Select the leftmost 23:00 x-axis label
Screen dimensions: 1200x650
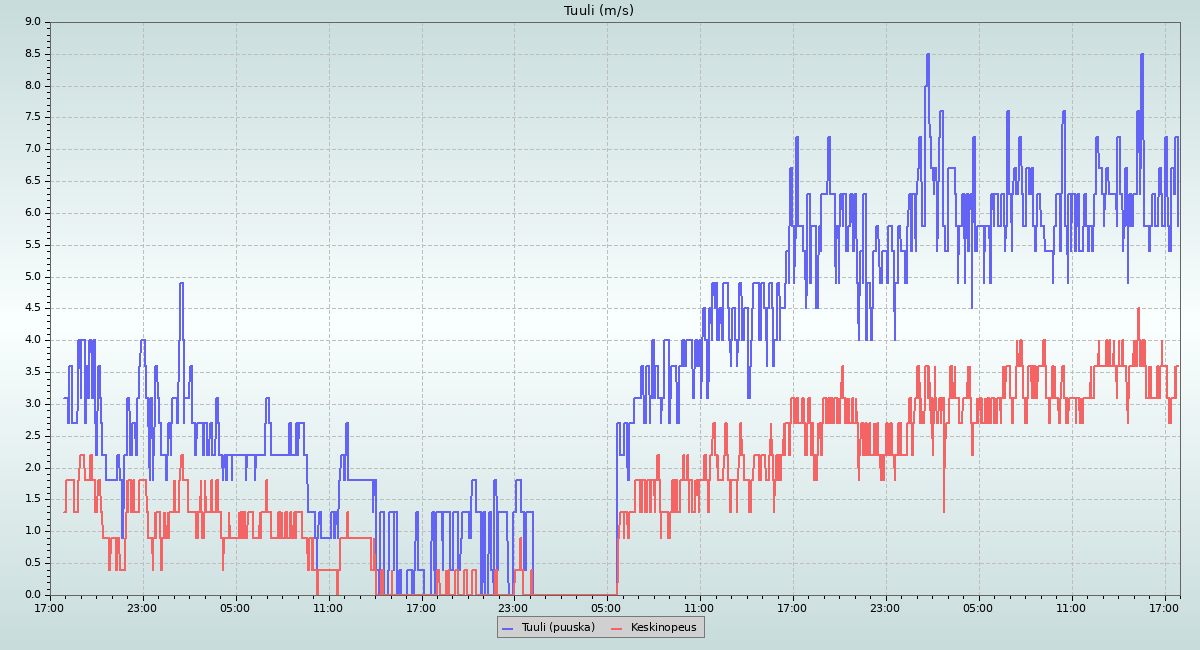click(x=143, y=607)
